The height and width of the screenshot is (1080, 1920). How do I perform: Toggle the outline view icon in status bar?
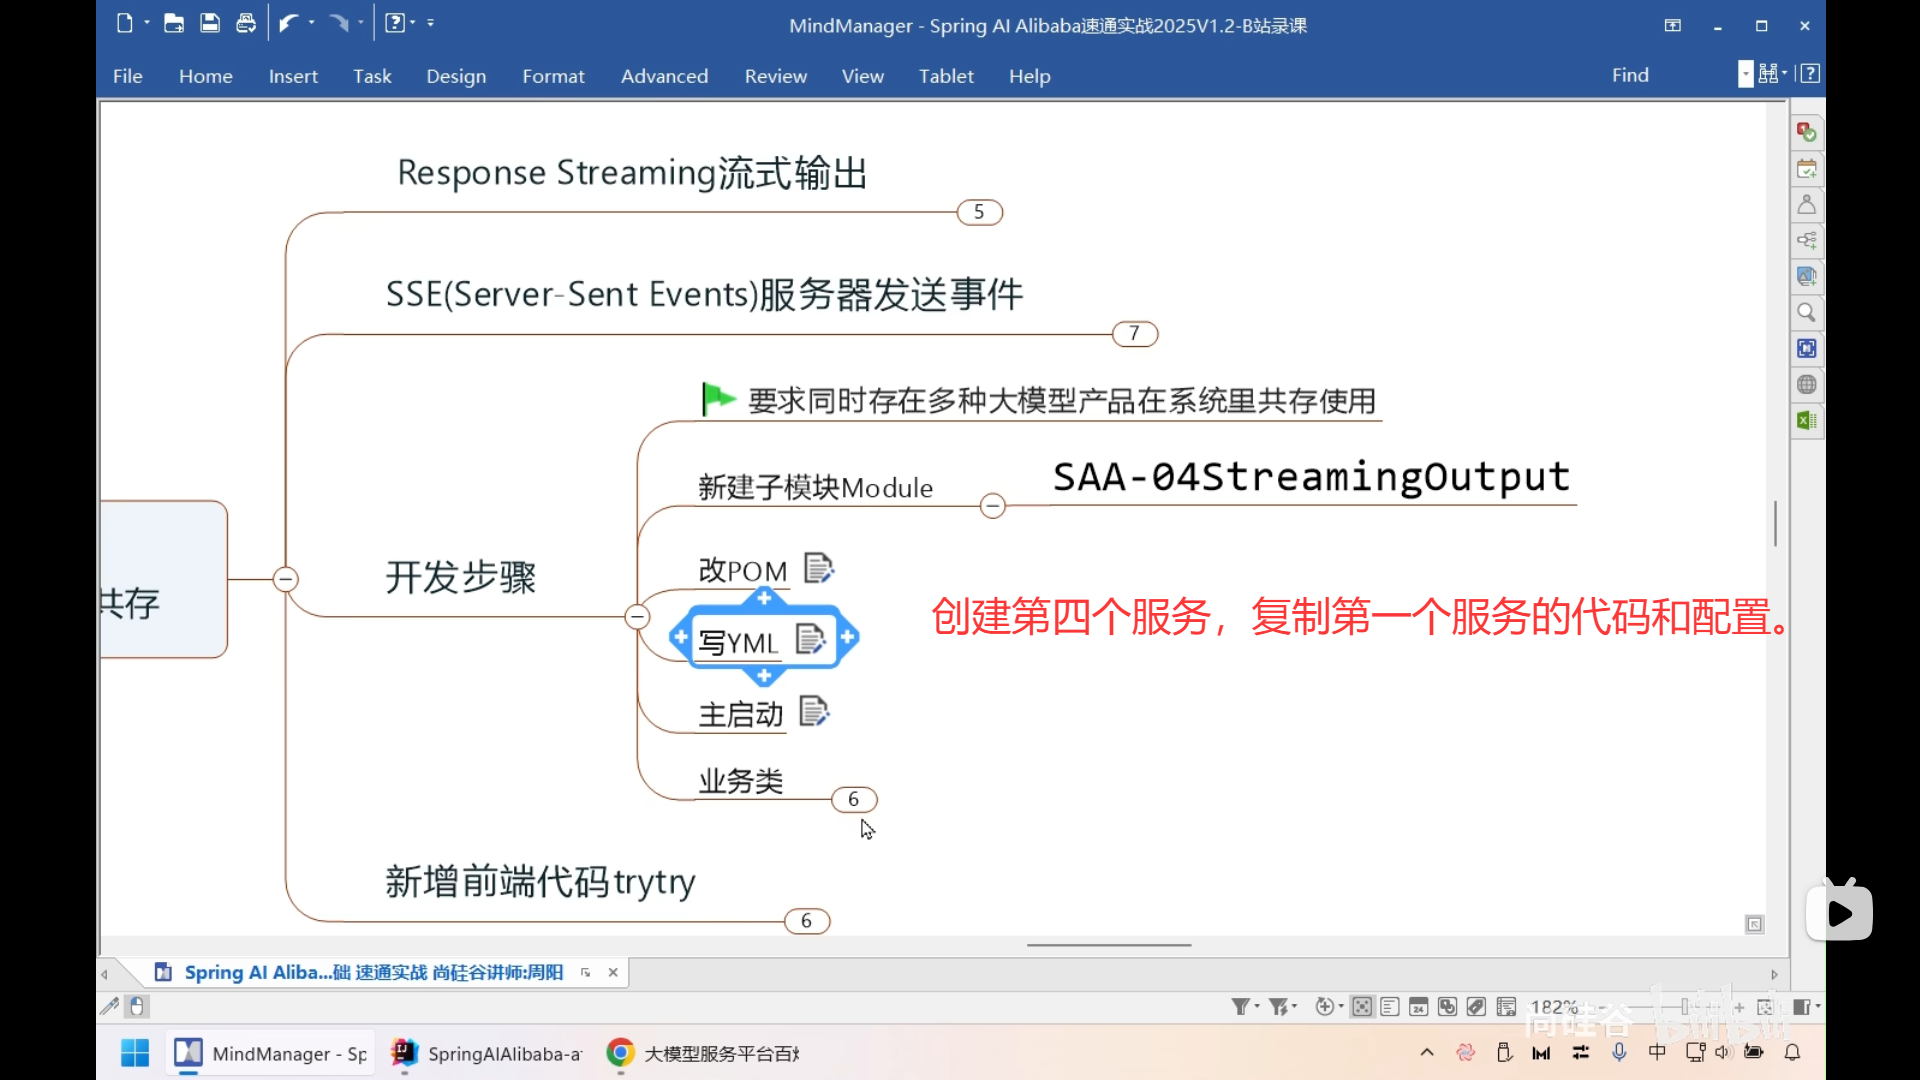[1389, 1007]
